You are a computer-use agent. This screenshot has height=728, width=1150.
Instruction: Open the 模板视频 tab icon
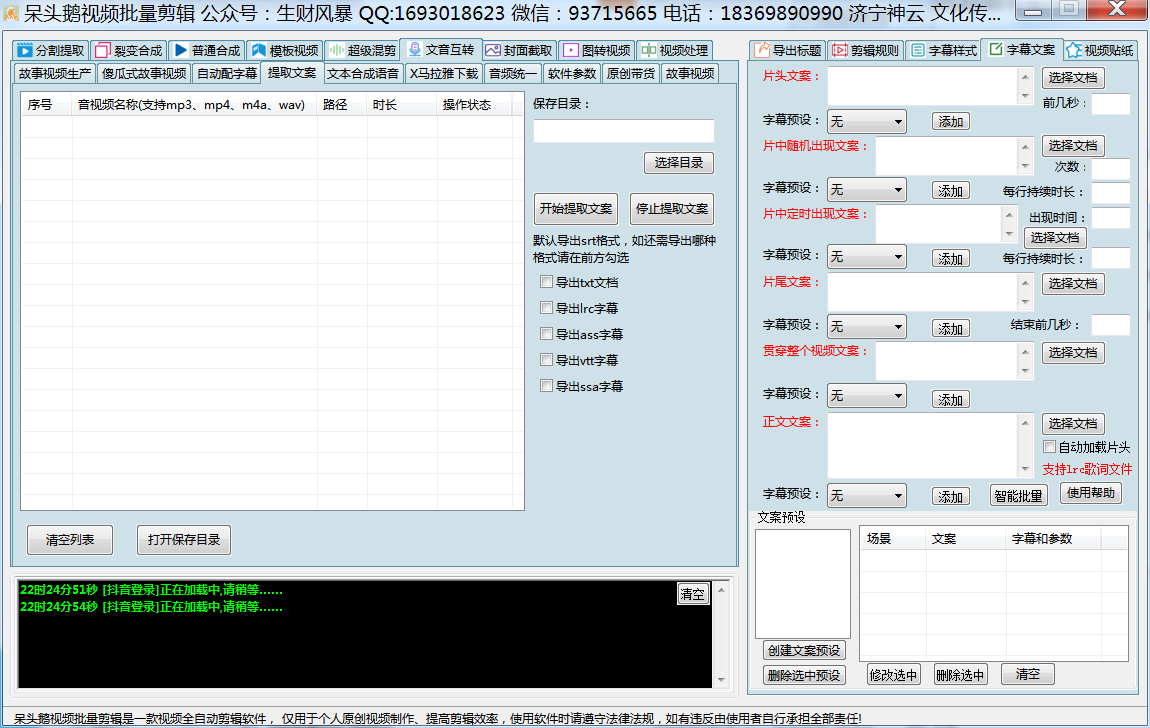point(258,51)
